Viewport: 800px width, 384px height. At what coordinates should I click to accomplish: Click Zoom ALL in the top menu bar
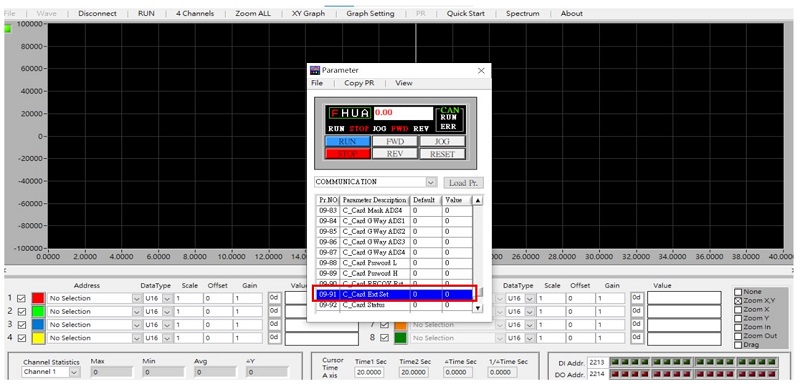(x=253, y=14)
